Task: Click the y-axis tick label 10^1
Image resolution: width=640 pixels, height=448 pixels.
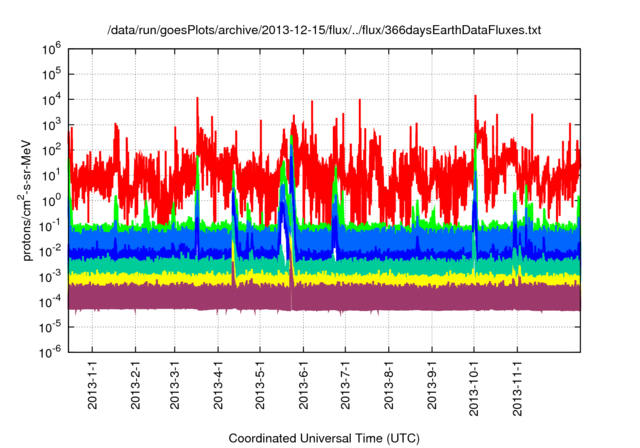Action: (x=51, y=175)
